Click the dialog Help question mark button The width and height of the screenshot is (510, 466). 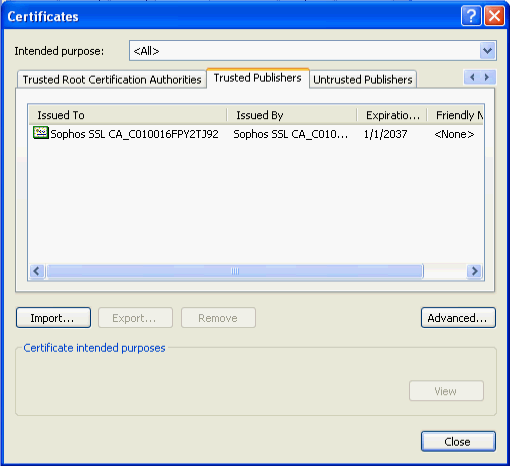coord(471,16)
